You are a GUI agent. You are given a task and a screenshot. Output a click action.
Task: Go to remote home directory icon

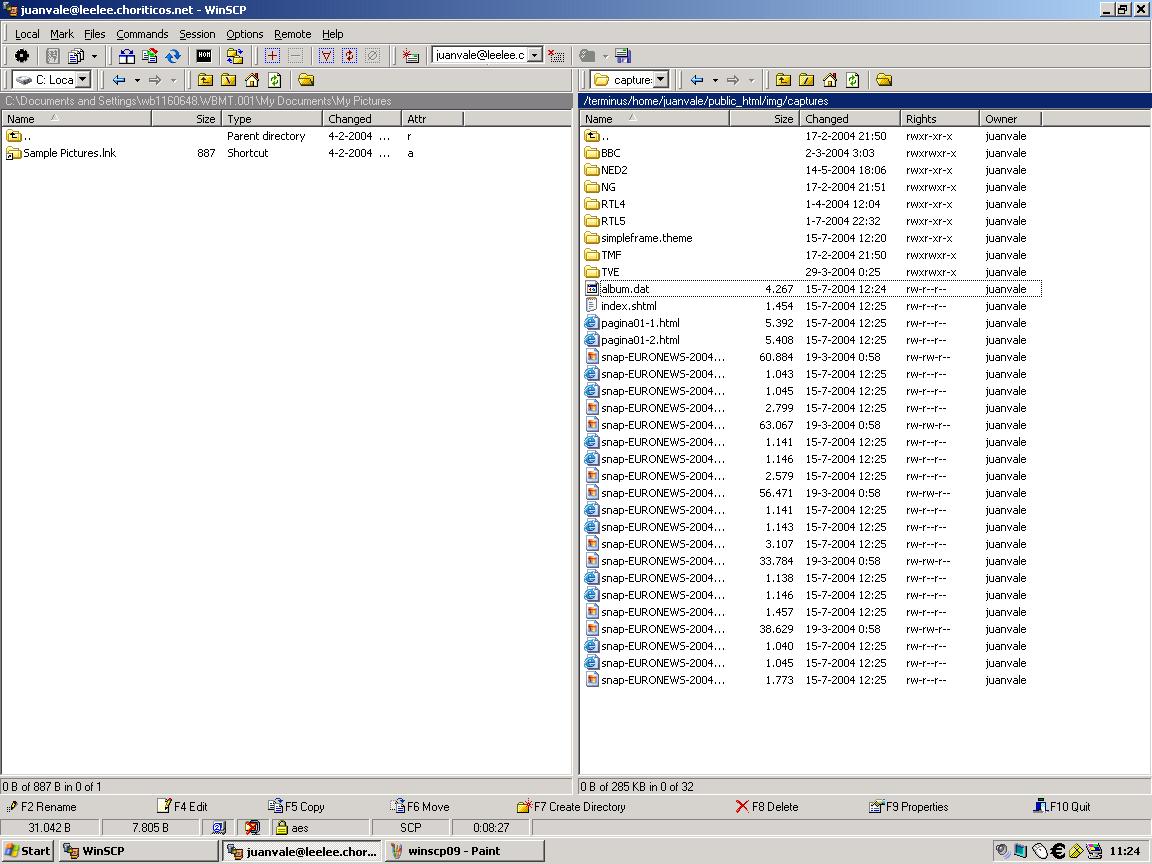point(830,80)
